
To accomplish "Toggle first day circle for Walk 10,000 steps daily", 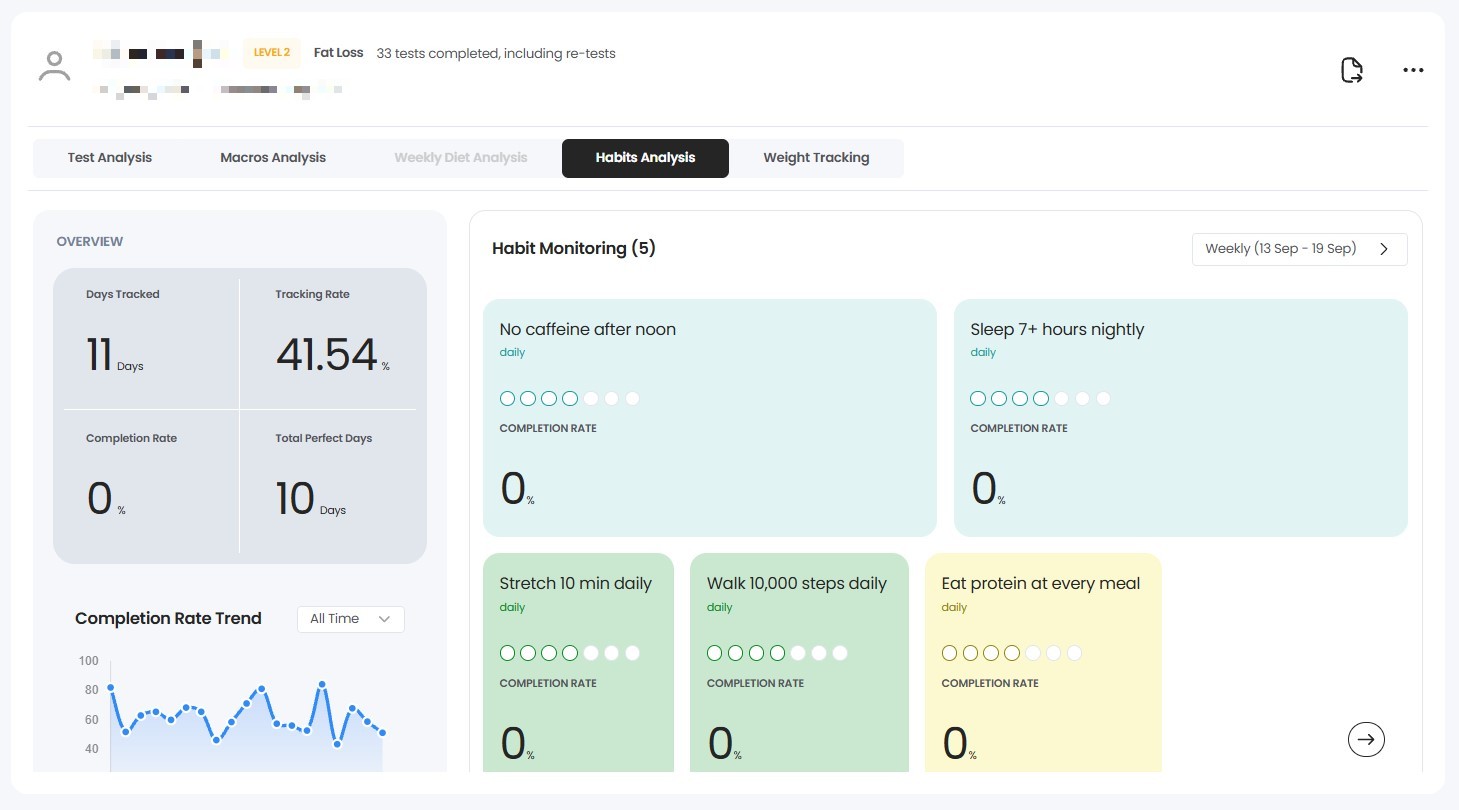I will (714, 653).
